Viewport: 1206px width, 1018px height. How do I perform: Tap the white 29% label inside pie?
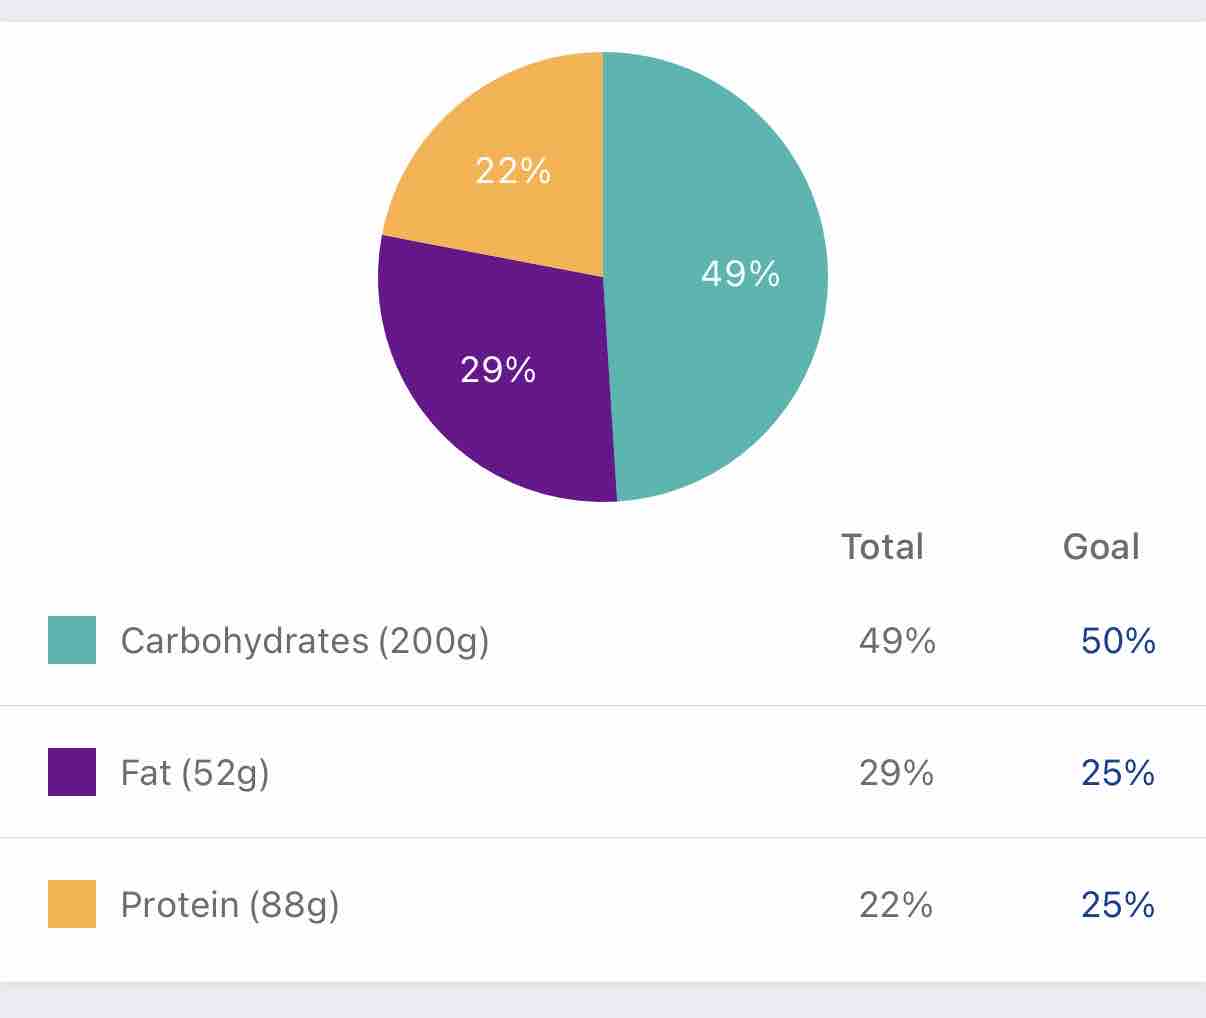point(498,371)
